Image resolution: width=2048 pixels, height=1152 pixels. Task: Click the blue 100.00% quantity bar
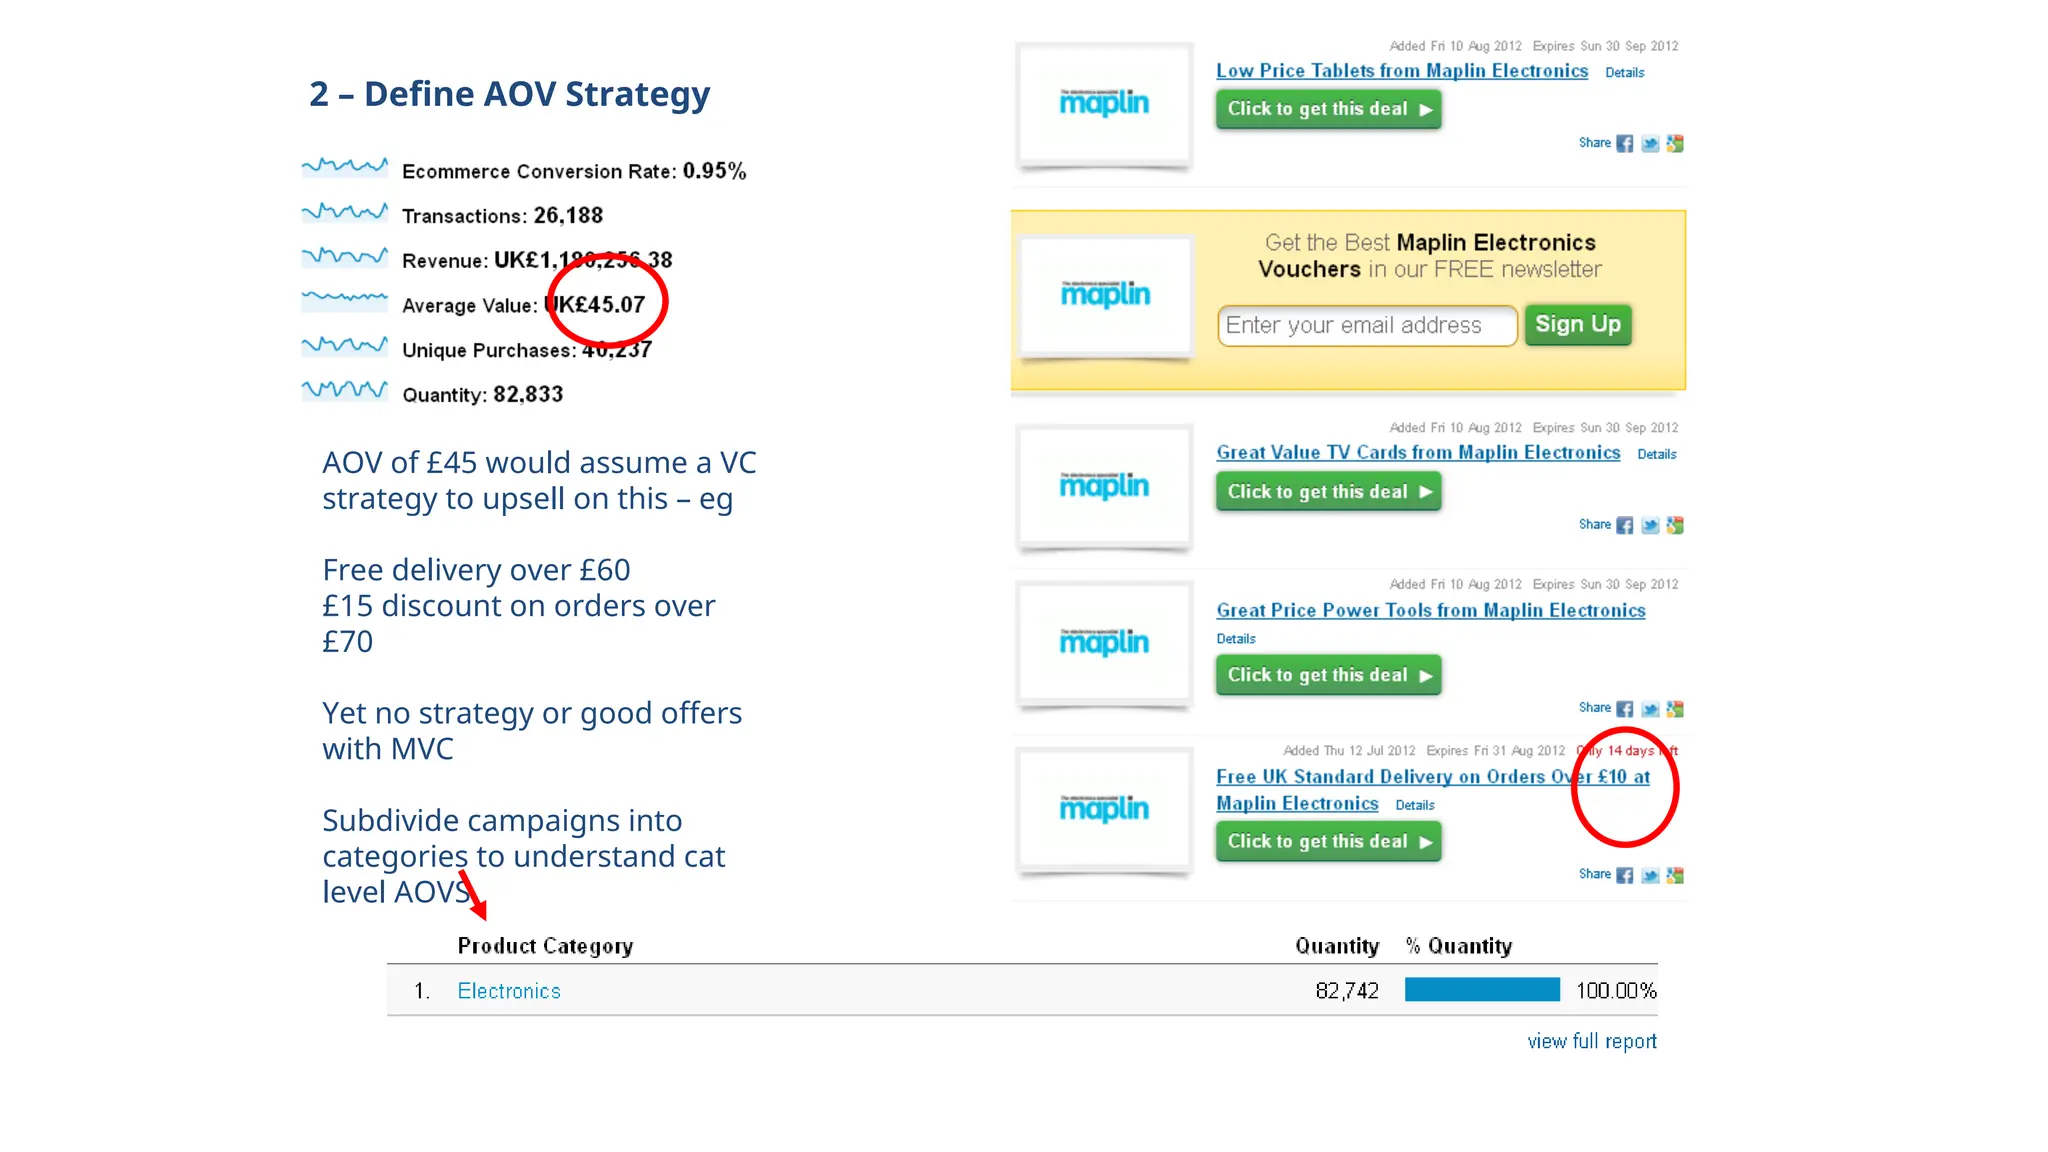pyautogui.click(x=1482, y=990)
